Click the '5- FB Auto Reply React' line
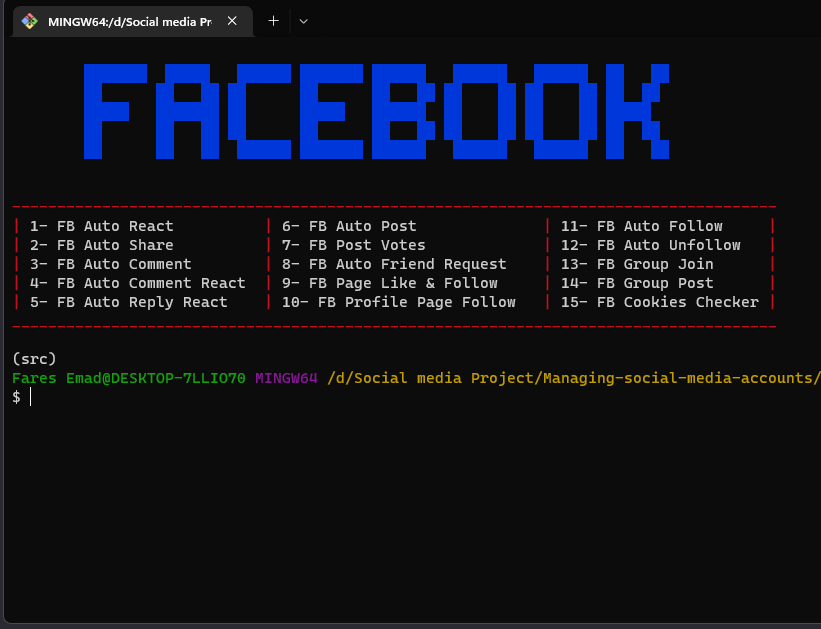 [x=129, y=302]
